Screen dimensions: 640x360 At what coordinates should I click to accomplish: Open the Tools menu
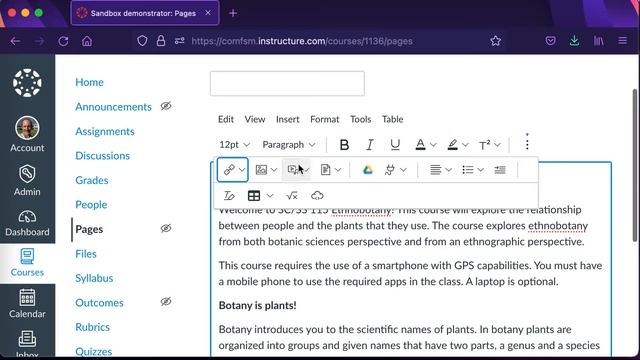click(360, 119)
